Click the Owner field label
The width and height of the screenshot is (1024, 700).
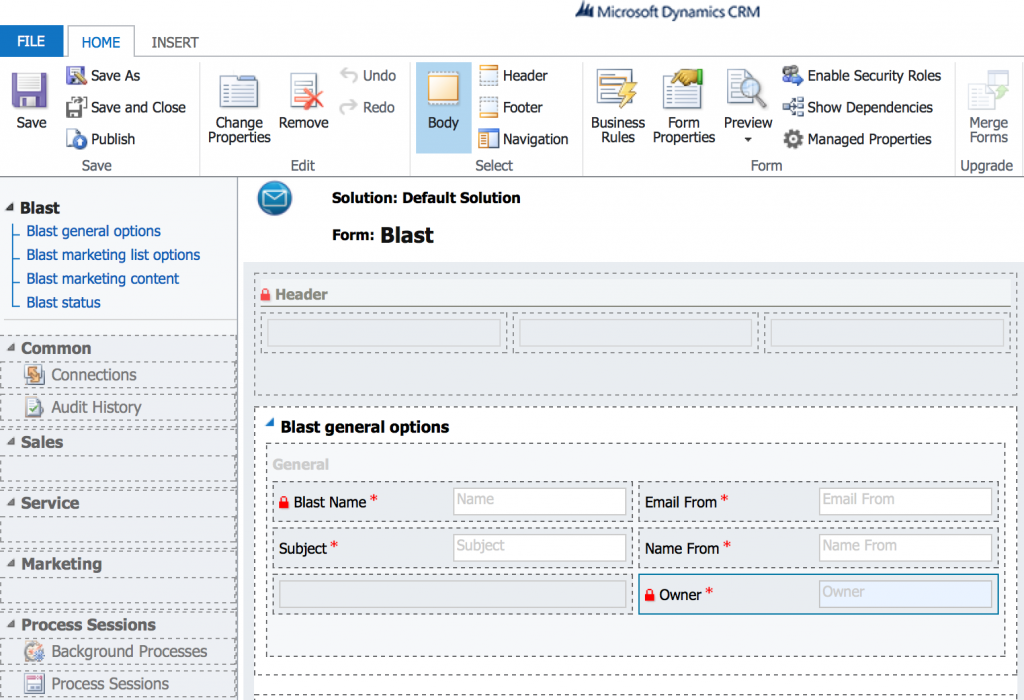[x=680, y=595]
